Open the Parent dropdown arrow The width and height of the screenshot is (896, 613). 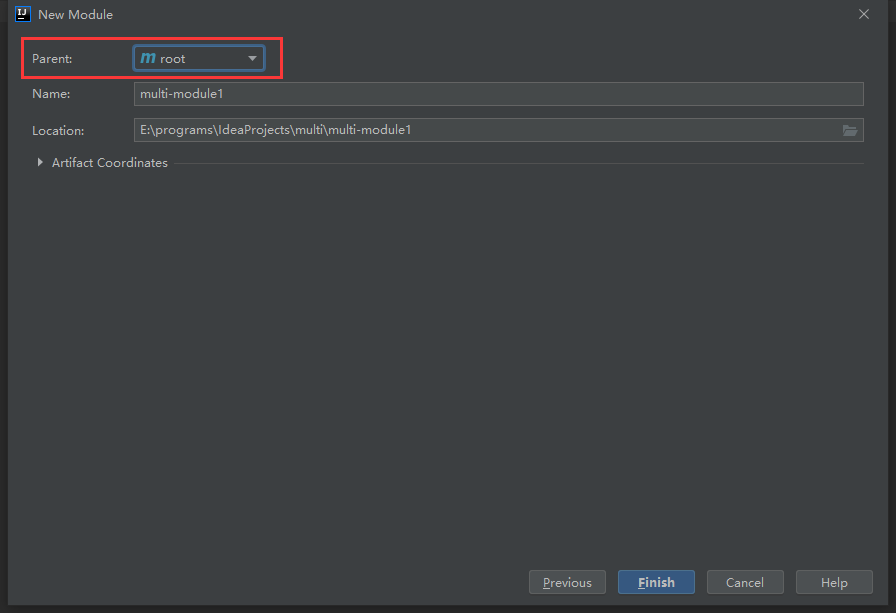click(253, 58)
